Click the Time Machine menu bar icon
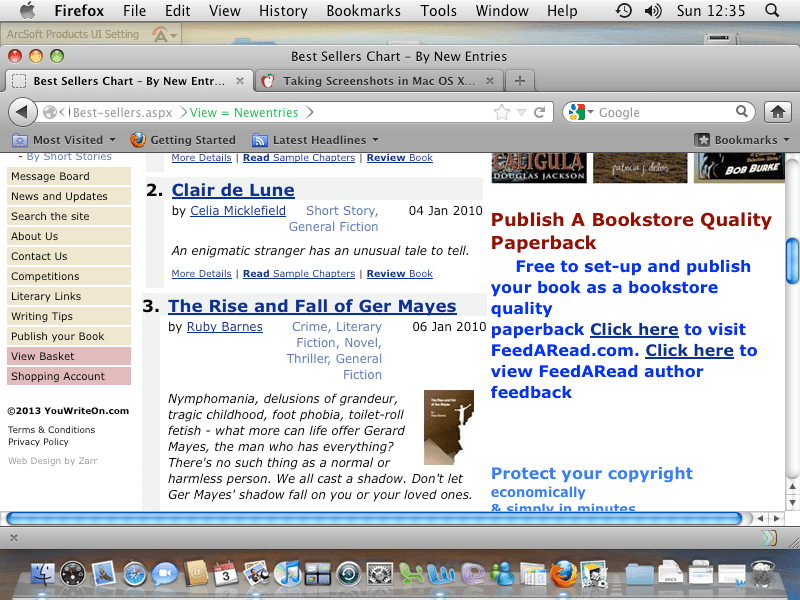This screenshot has height=600, width=800. click(x=623, y=10)
